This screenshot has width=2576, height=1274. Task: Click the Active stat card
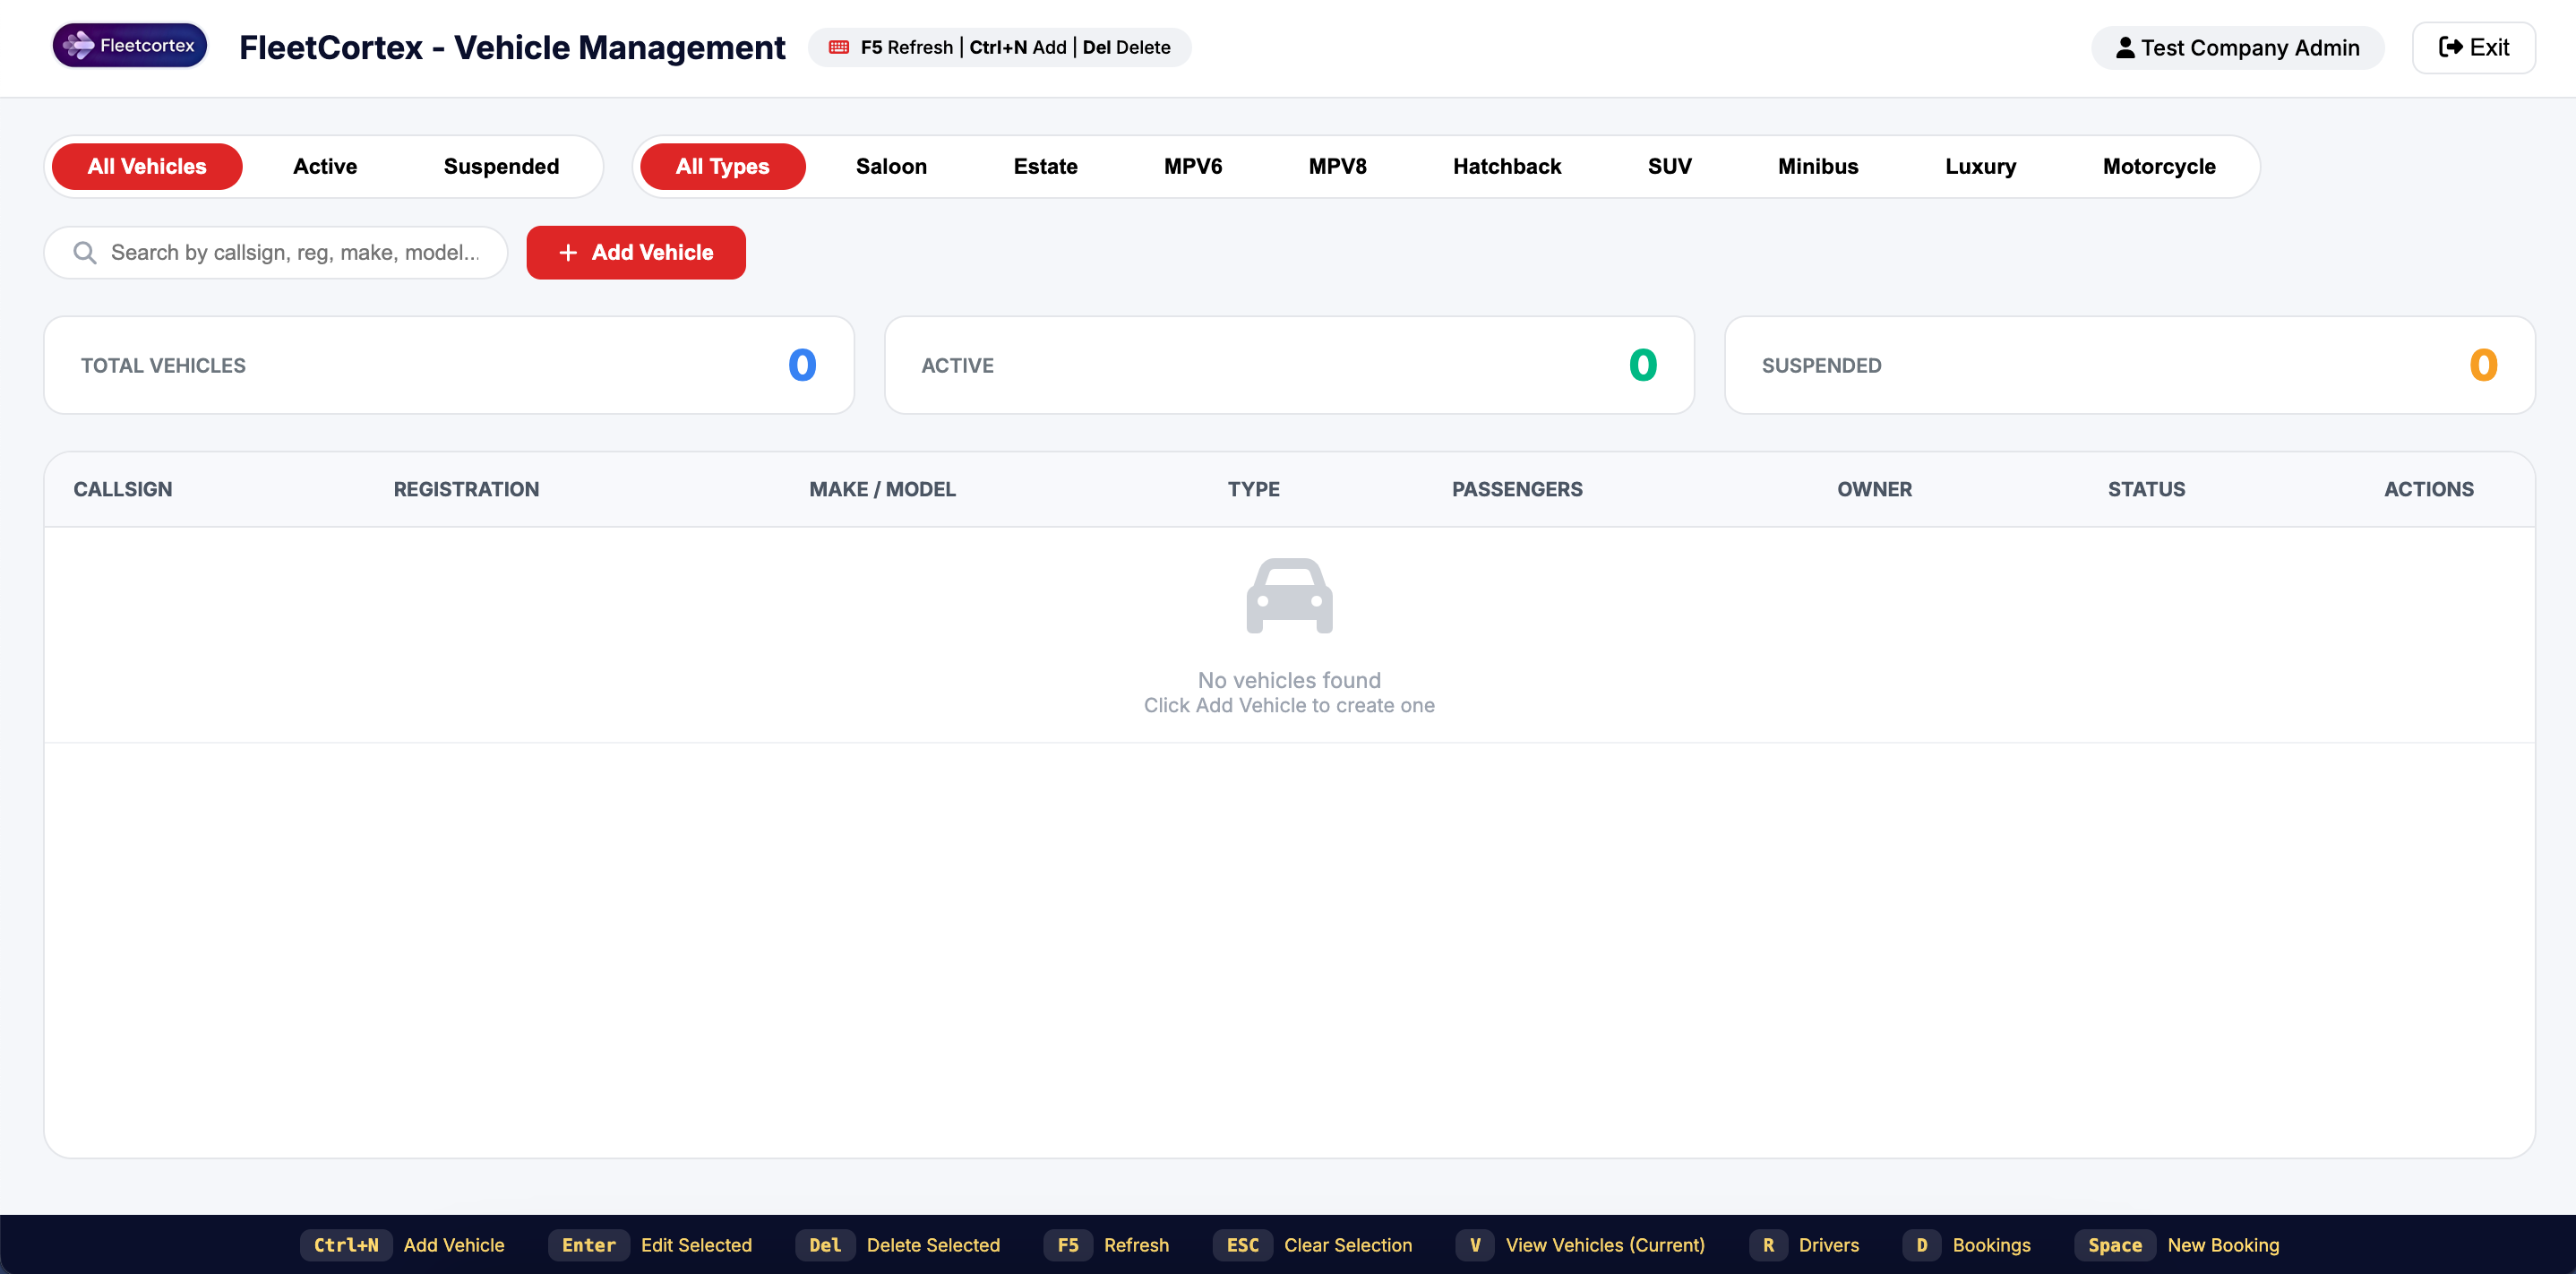(1289, 365)
